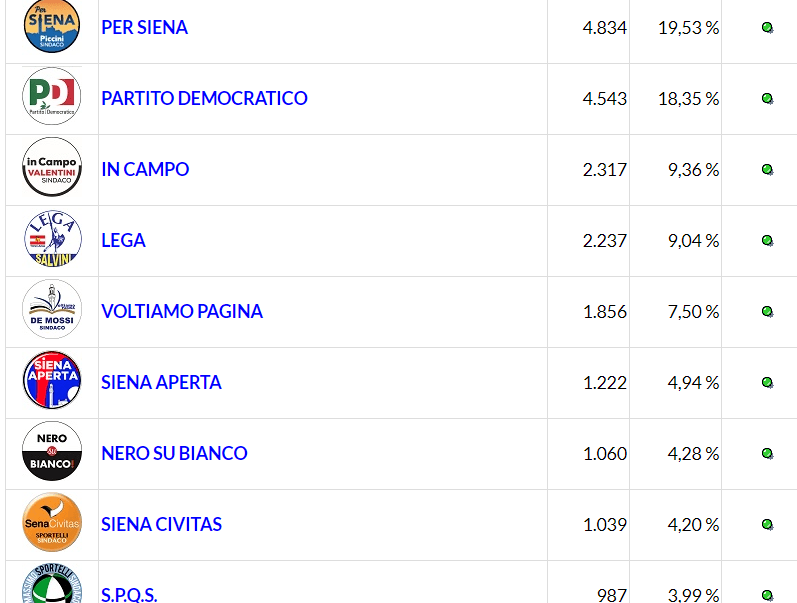Screen dimensions: 797x603
Task: Click the Partito Democratico PD logo
Action: pos(52,98)
